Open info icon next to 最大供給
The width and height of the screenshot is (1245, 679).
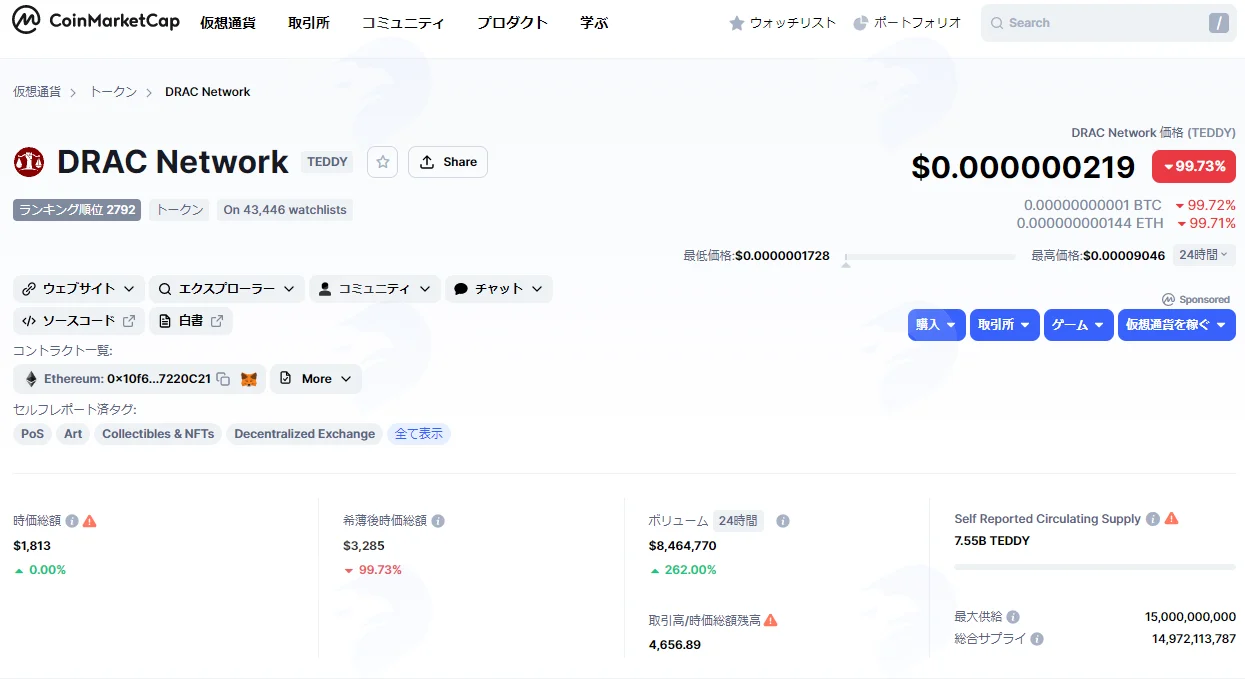(x=1013, y=617)
